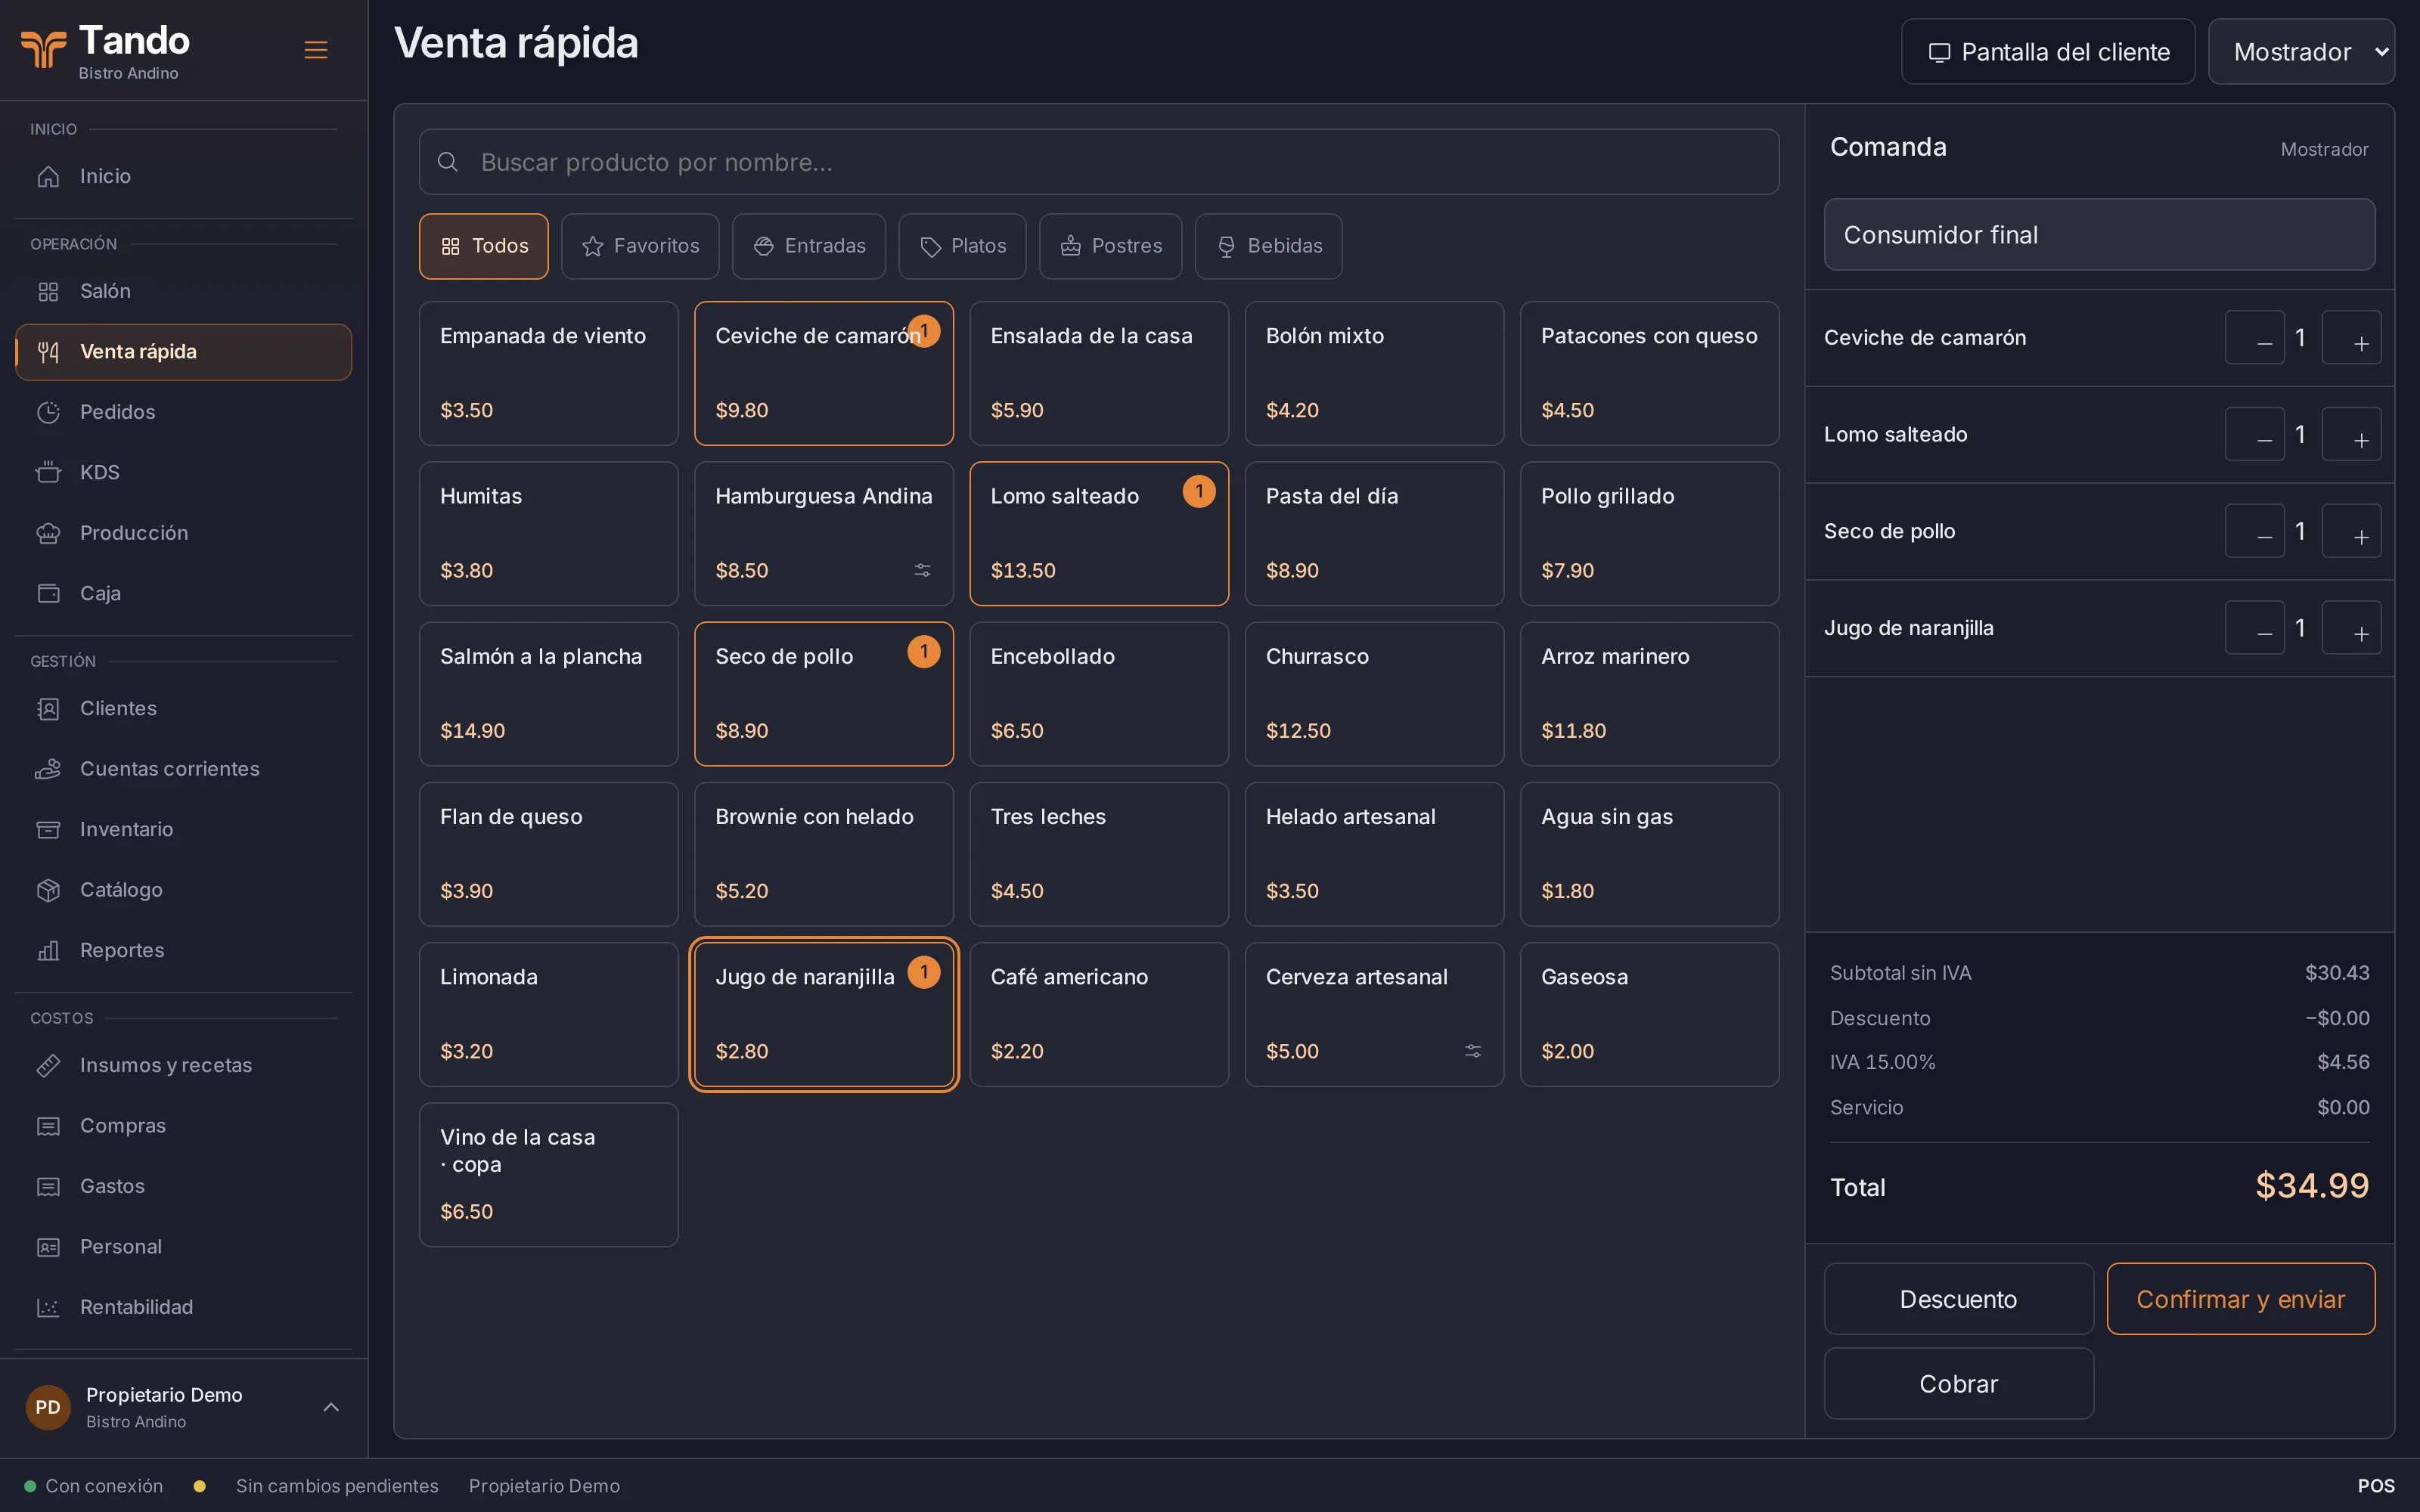Open Caja in sidebar
This screenshot has height=1512, width=2420.
(184, 593)
